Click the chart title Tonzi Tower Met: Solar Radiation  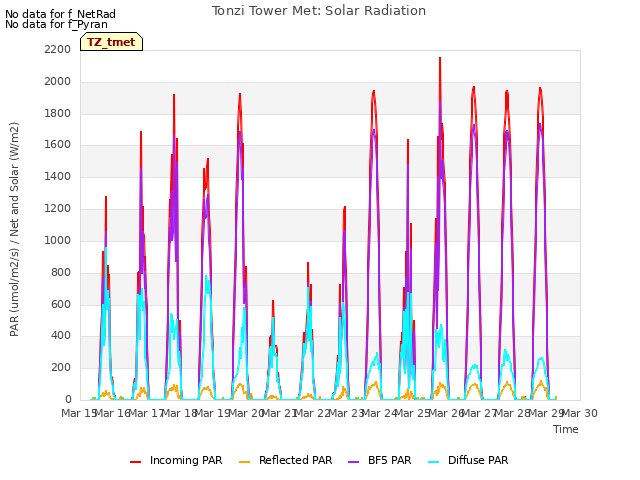tap(319, 11)
